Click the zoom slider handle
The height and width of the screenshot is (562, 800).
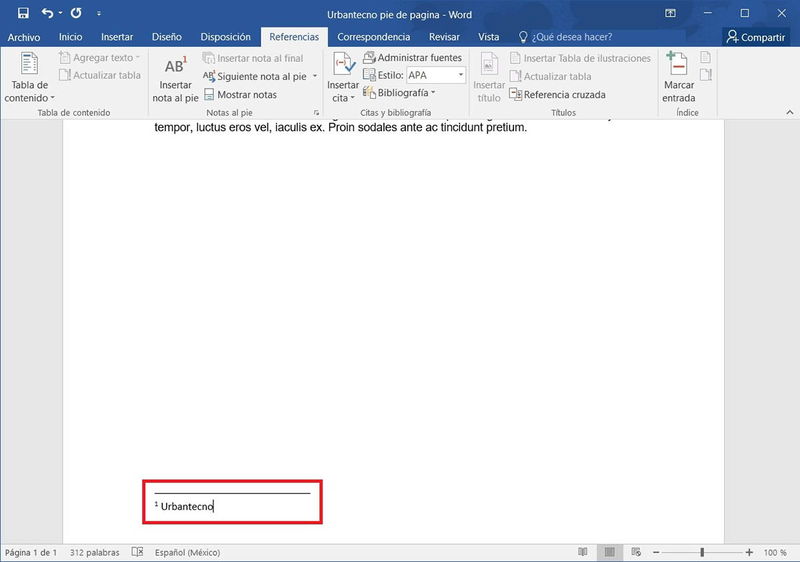(x=703, y=552)
